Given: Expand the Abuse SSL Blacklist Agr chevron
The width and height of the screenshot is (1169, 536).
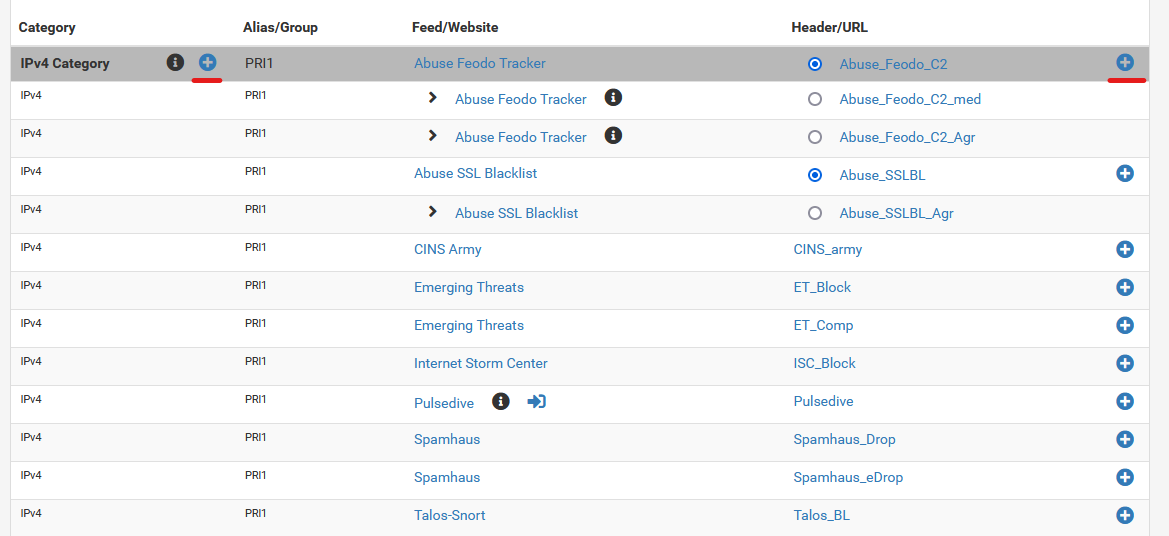Looking at the screenshot, I should click(432, 212).
